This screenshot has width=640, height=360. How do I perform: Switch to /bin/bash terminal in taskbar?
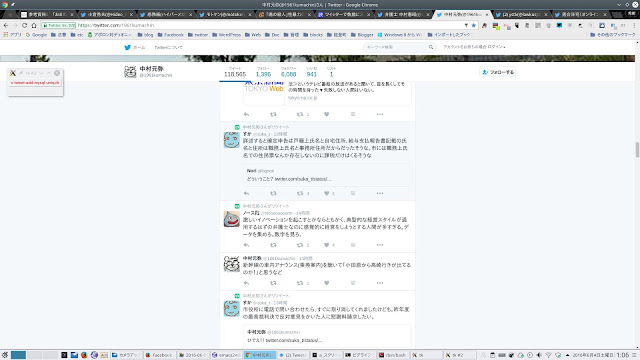coord(392,355)
